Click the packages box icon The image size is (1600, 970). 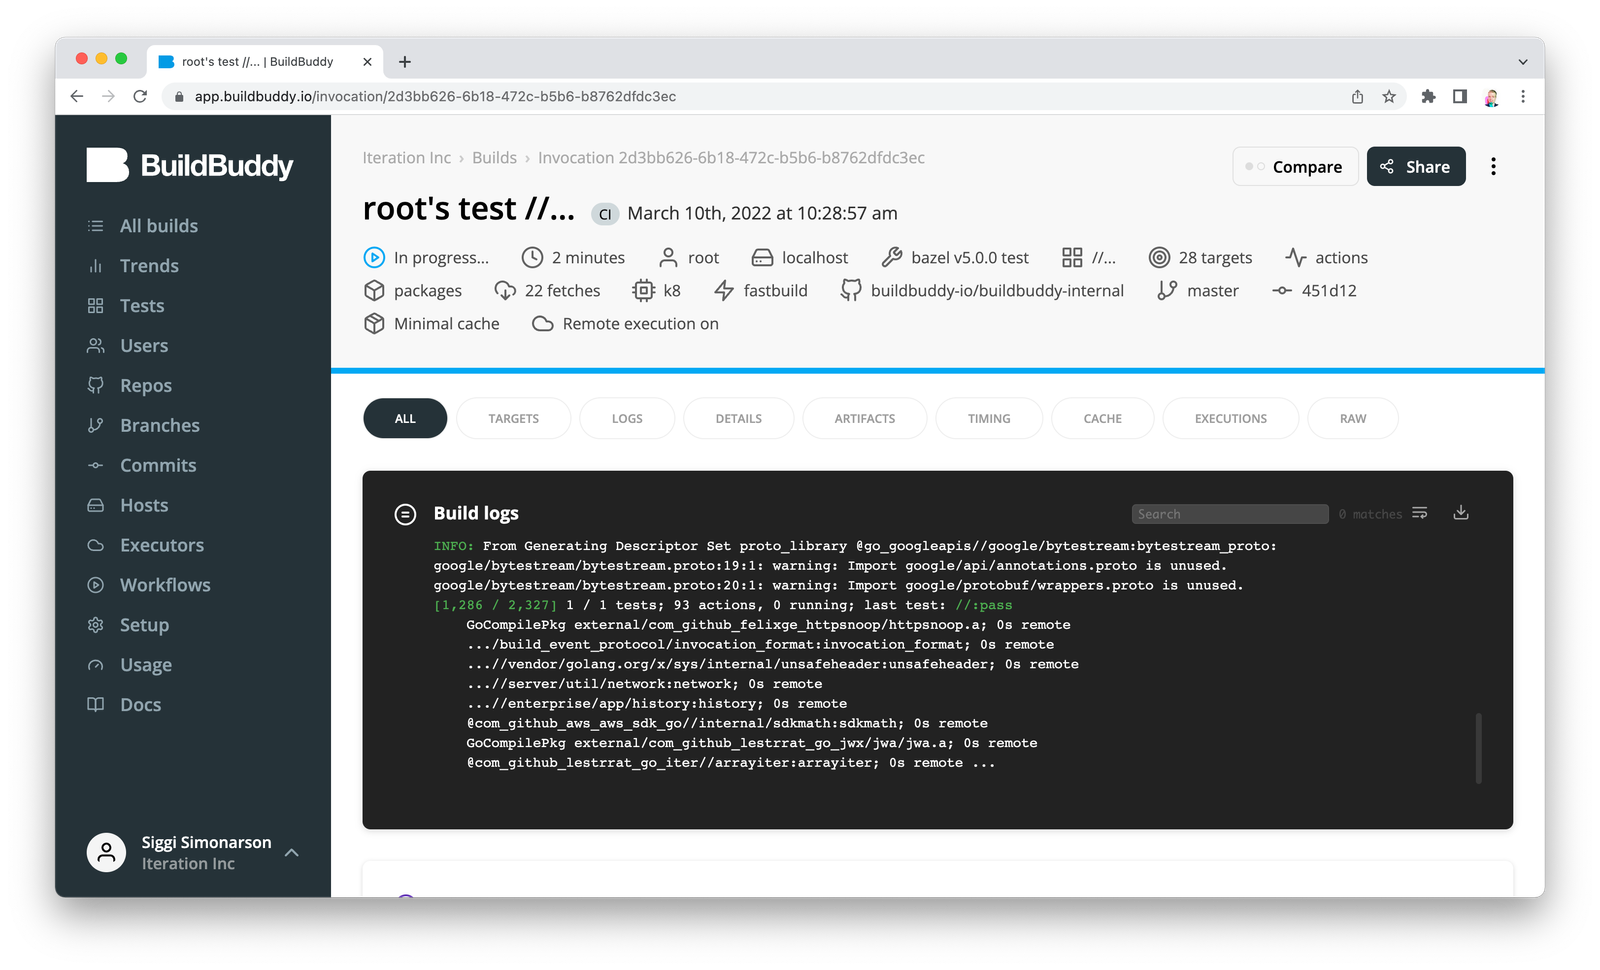tap(374, 291)
